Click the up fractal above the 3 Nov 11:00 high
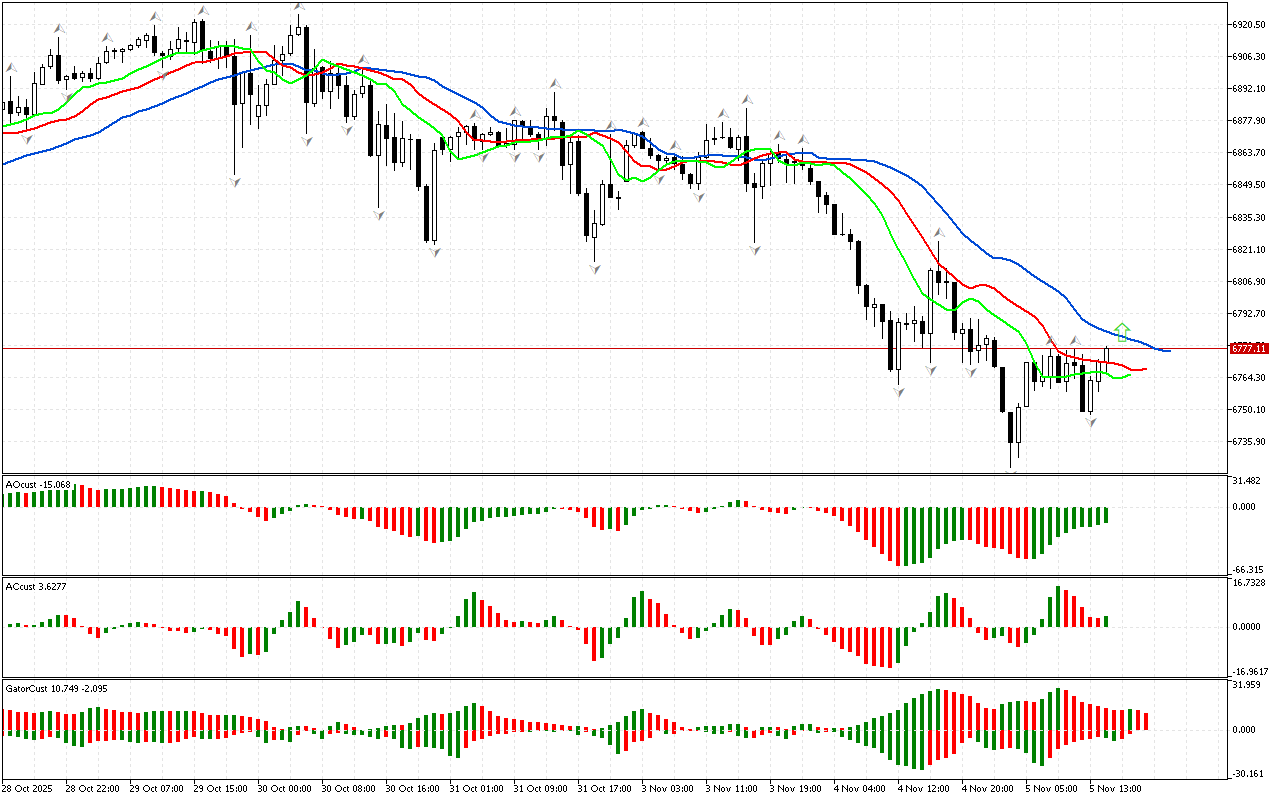Viewport: 1280px width, 800px height. pyautogui.click(x=746, y=99)
